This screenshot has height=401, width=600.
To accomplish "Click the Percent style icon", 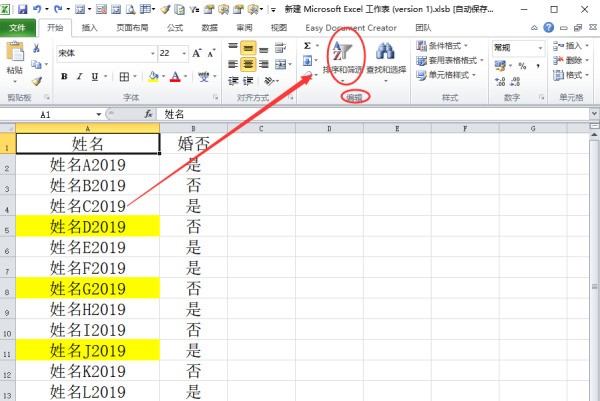I will click(522, 65).
